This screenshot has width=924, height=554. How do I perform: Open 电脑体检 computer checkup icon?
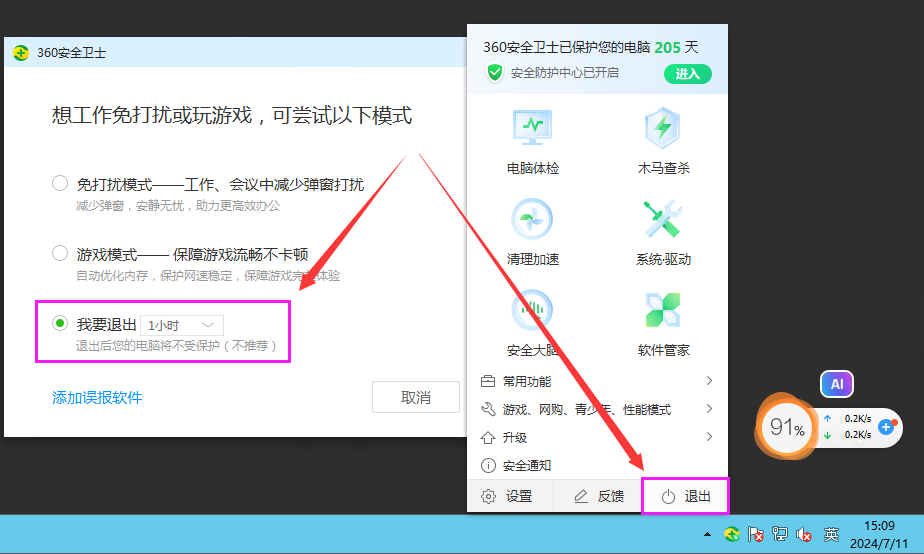pos(532,128)
